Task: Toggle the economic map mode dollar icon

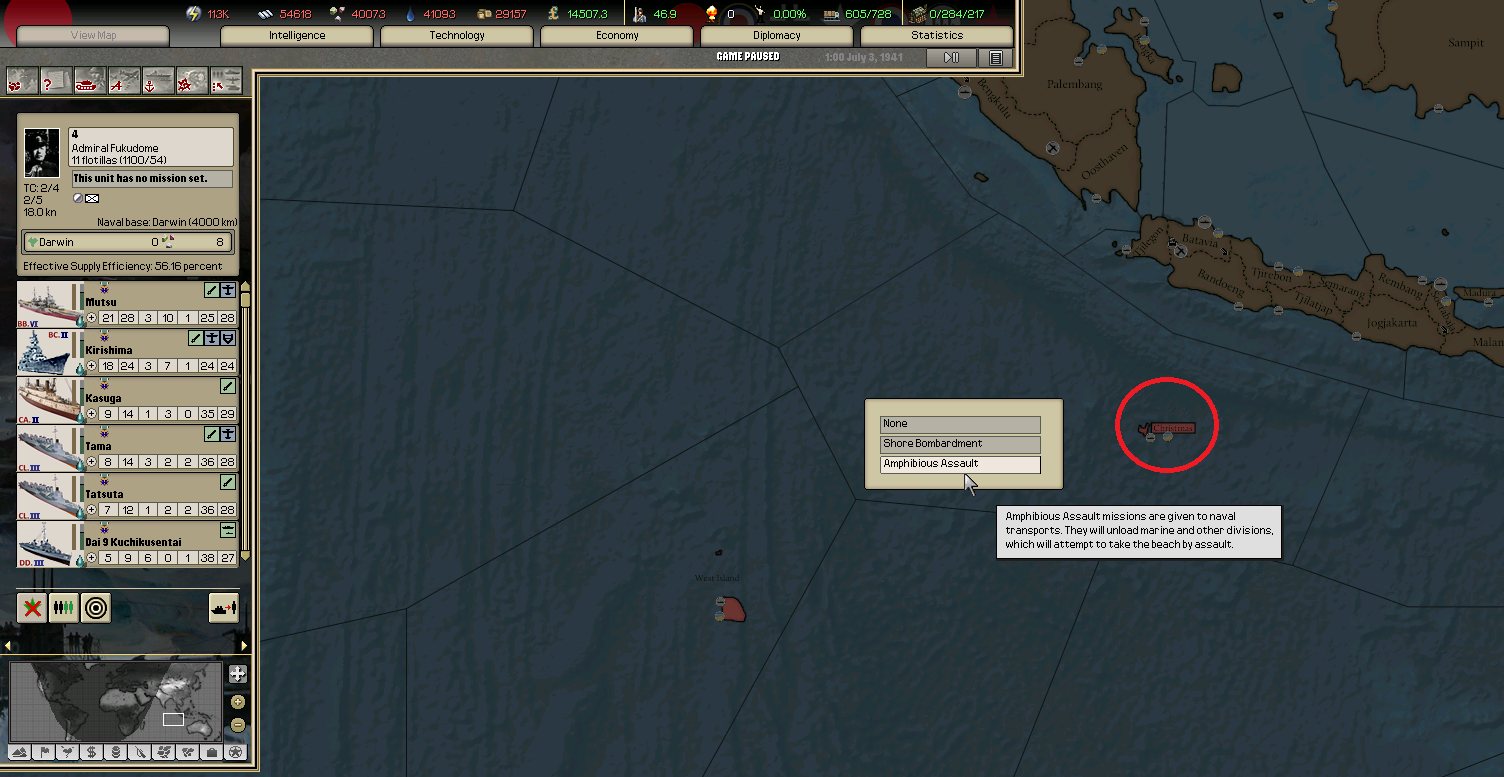Action: [x=91, y=752]
